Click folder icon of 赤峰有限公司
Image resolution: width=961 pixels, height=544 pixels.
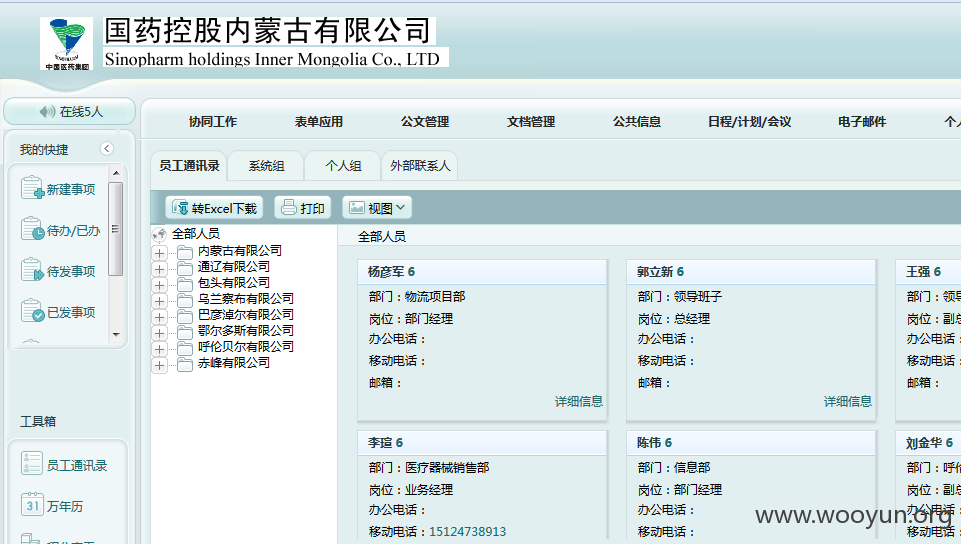[x=185, y=363]
